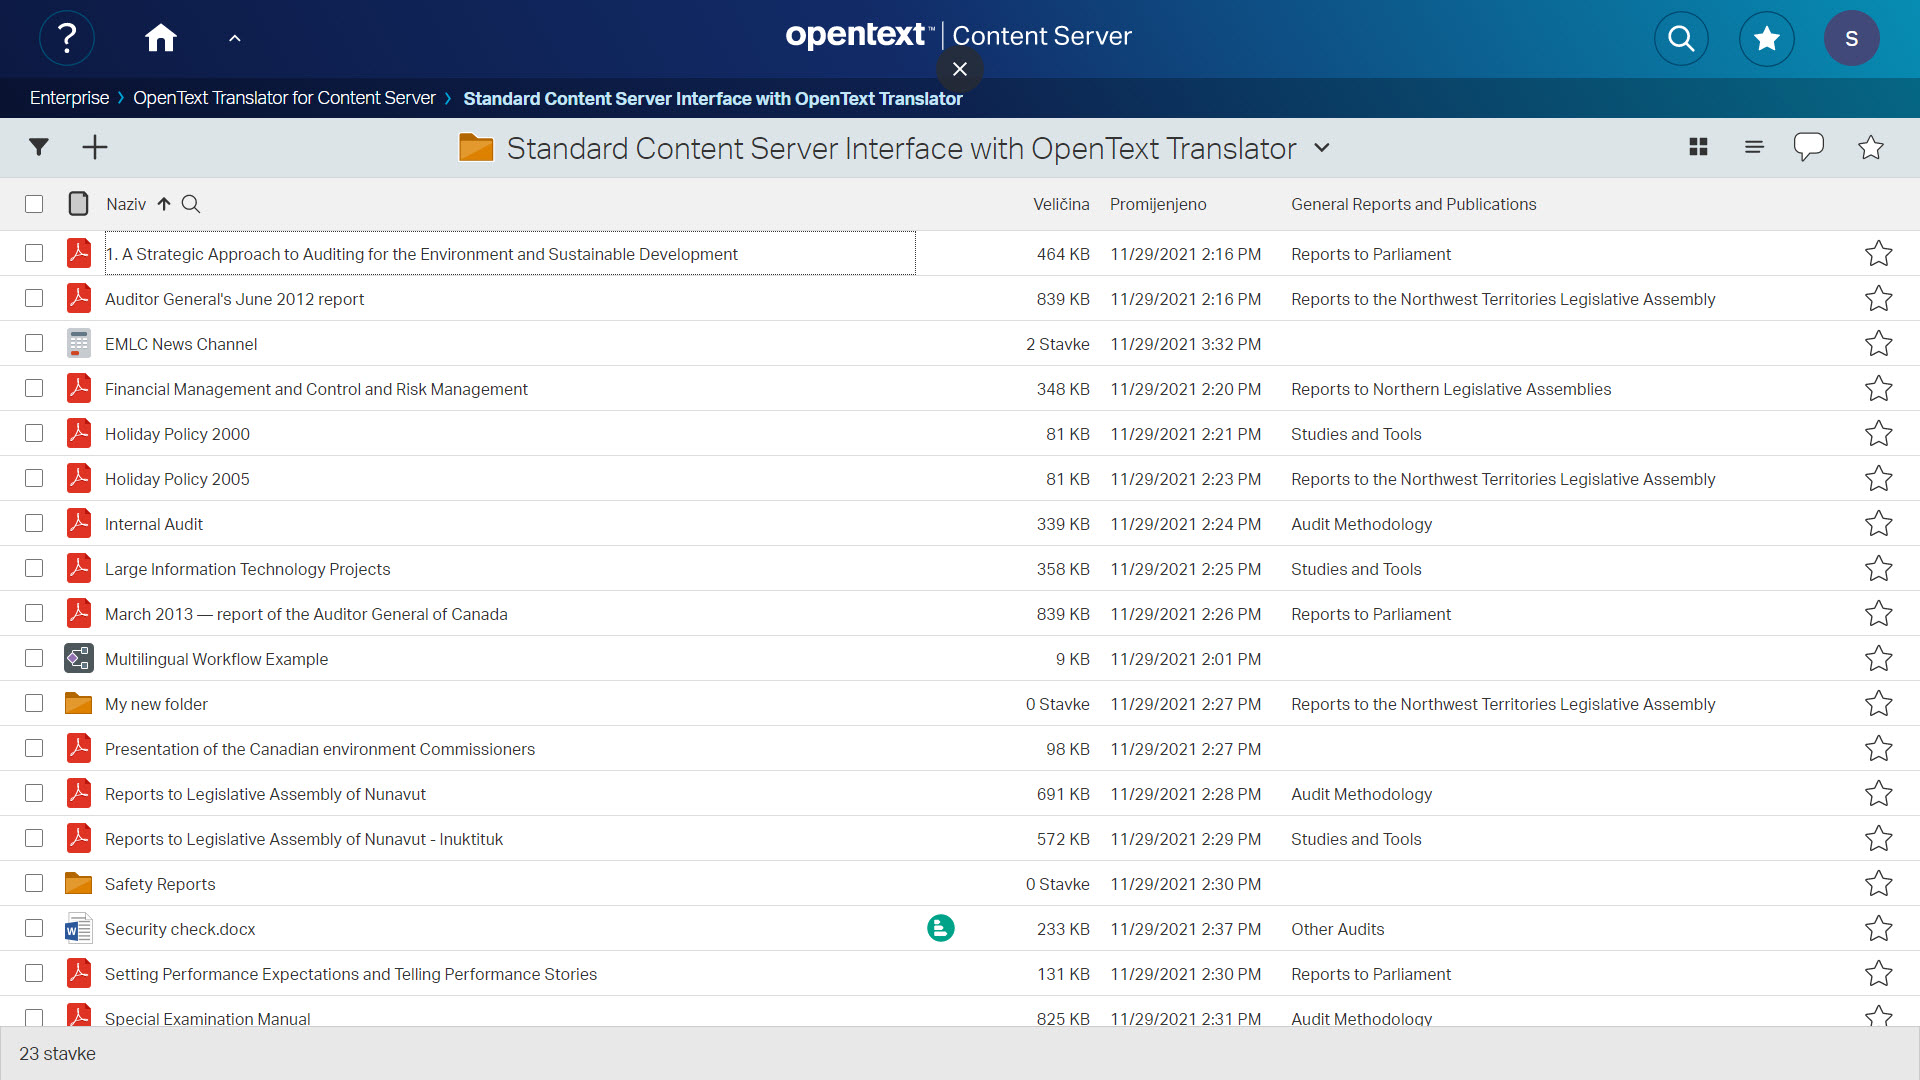The width and height of the screenshot is (1920, 1080).
Task: Open OpenText Translator for Content Server breadcrumb
Action: coord(284,98)
